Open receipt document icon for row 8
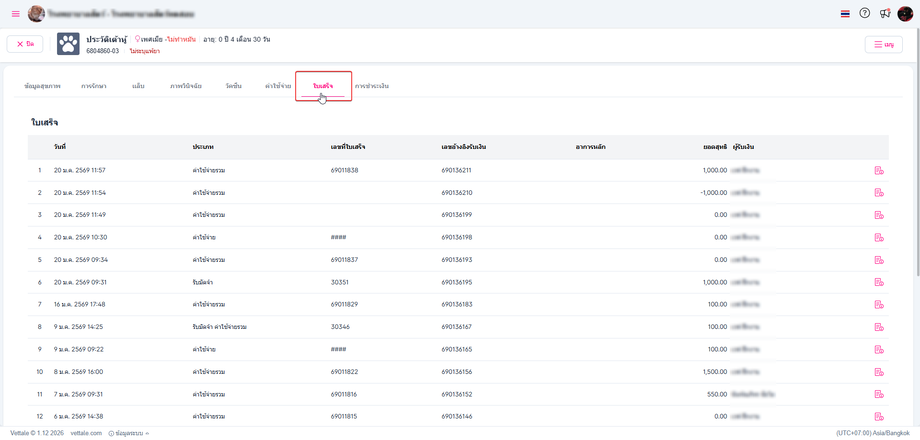 [x=879, y=327]
